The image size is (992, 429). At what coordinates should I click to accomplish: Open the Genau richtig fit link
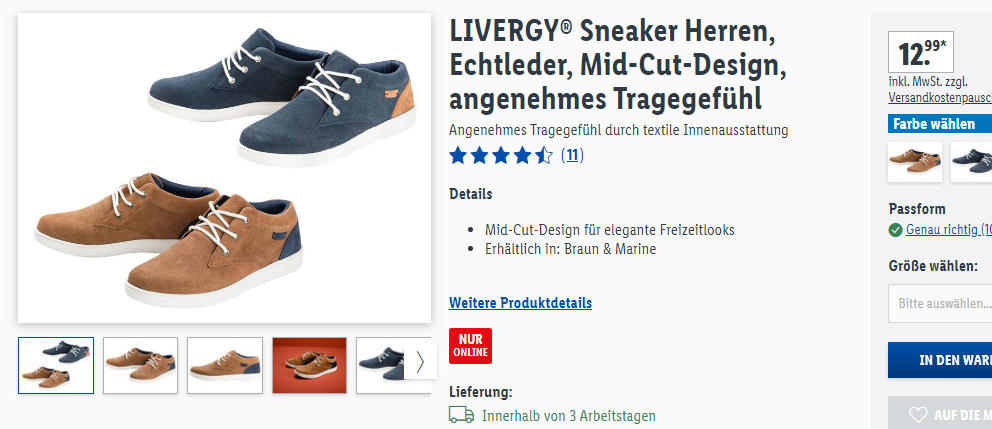click(949, 230)
